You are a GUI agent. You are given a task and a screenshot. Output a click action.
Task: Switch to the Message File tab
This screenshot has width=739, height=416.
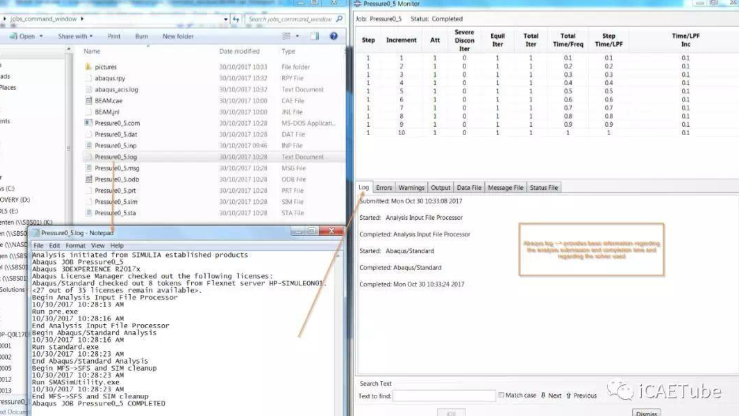[x=506, y=188]
